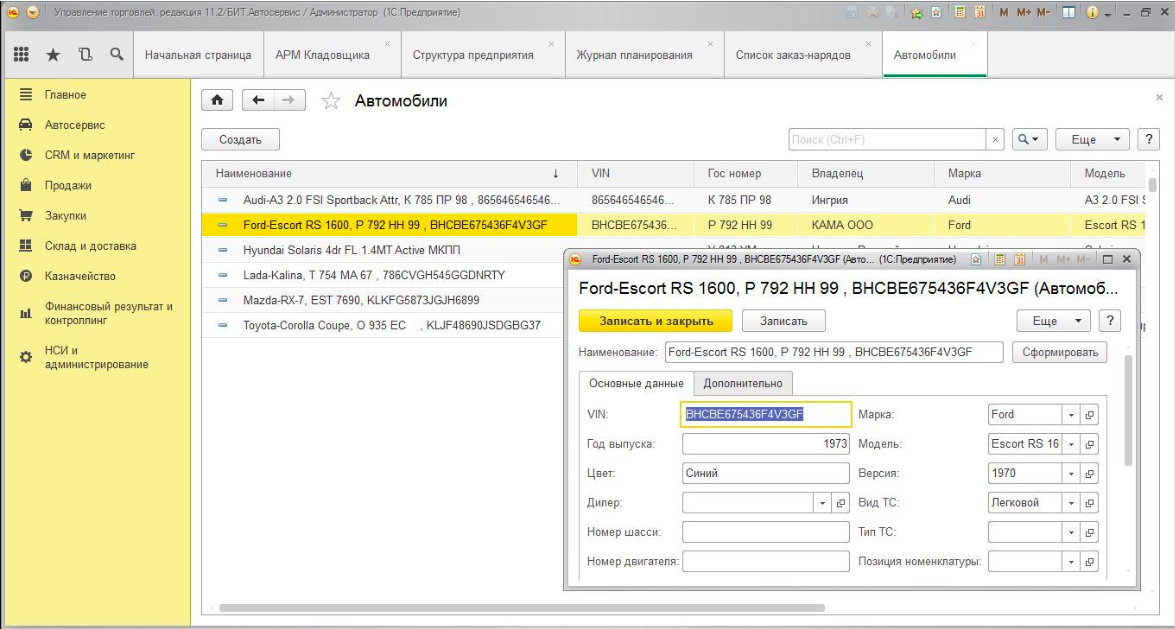Click the Создать button
1175x629 pixels.
240,140
